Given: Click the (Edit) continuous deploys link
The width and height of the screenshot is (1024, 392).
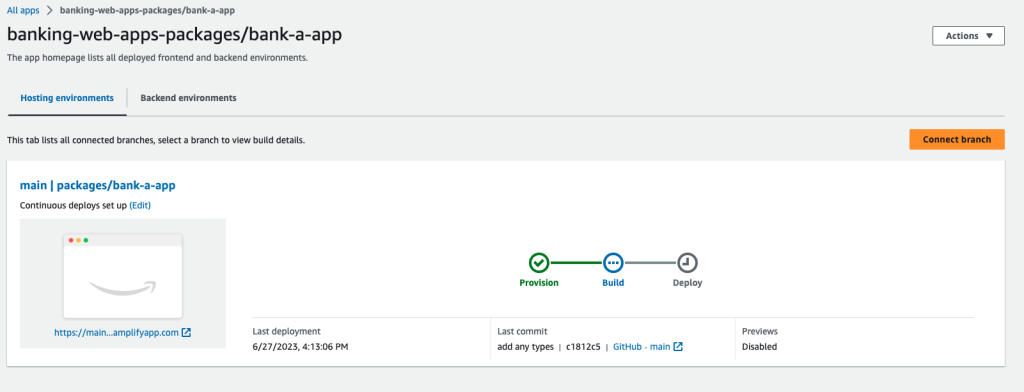Looking at the screenshot, I should pyautogui.click(x=140, y=205).
